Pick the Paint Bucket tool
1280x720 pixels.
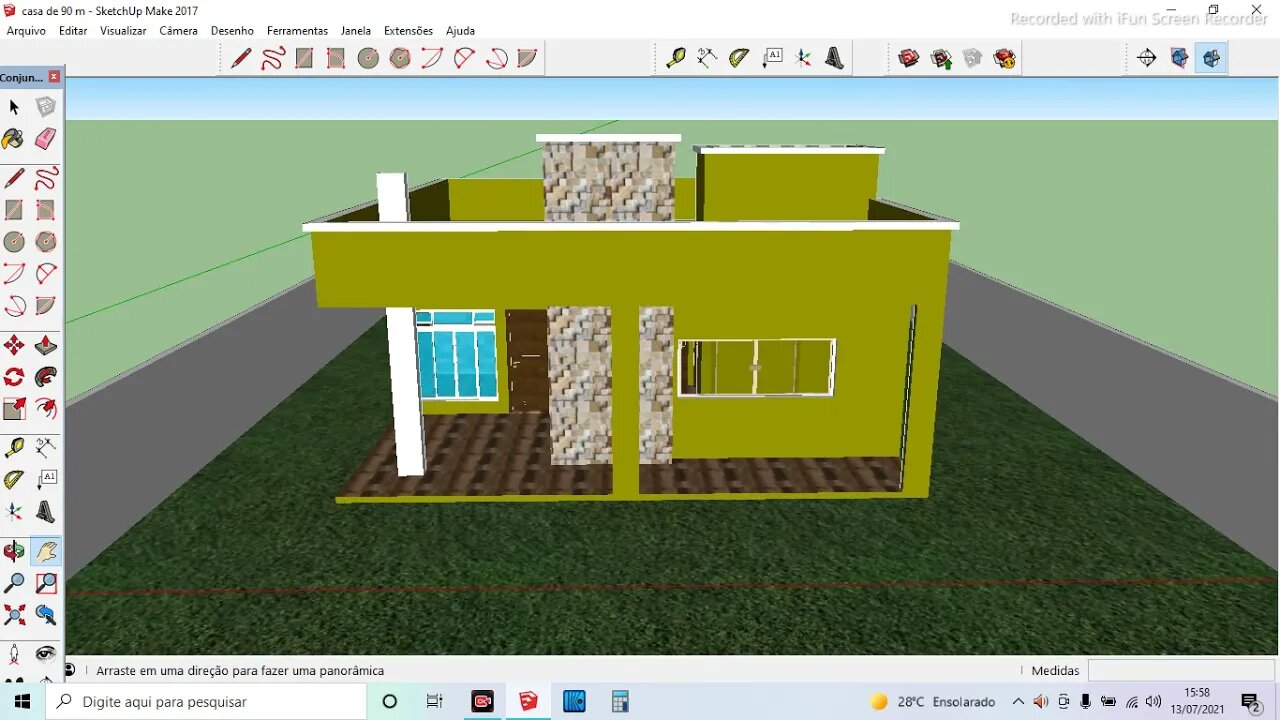pos(14,139)
